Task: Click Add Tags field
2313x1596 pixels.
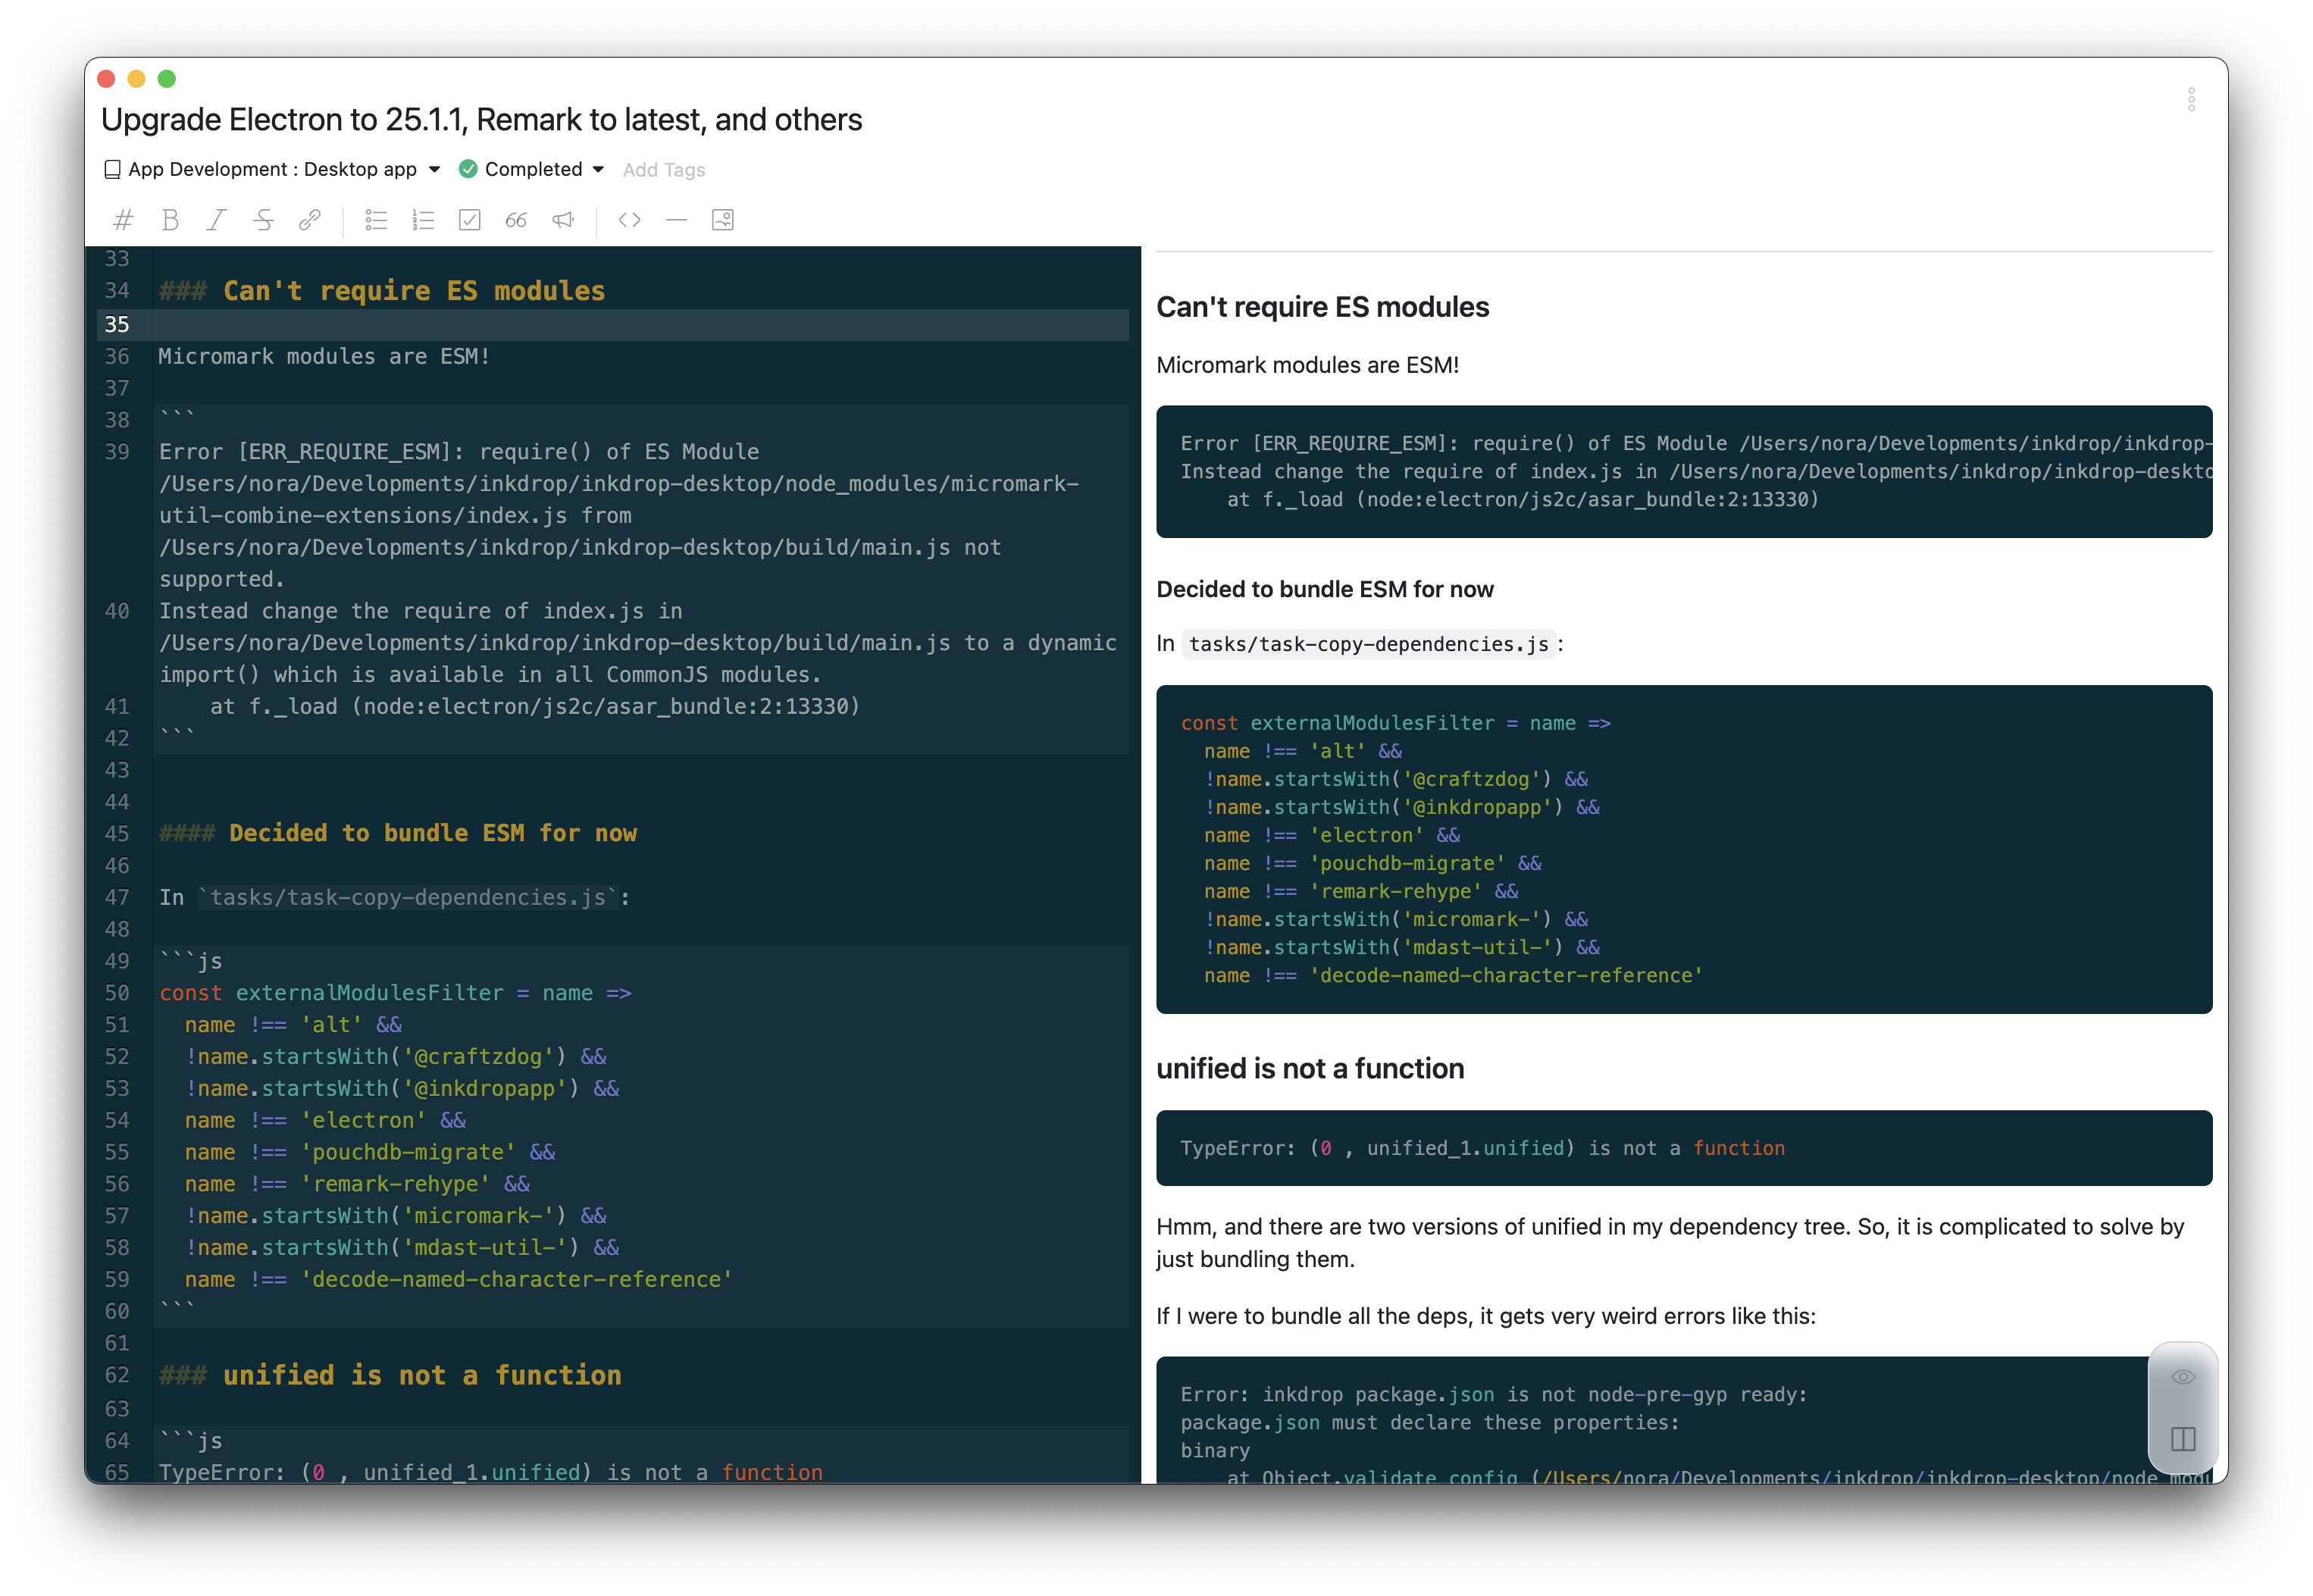Action: point(664,170)
